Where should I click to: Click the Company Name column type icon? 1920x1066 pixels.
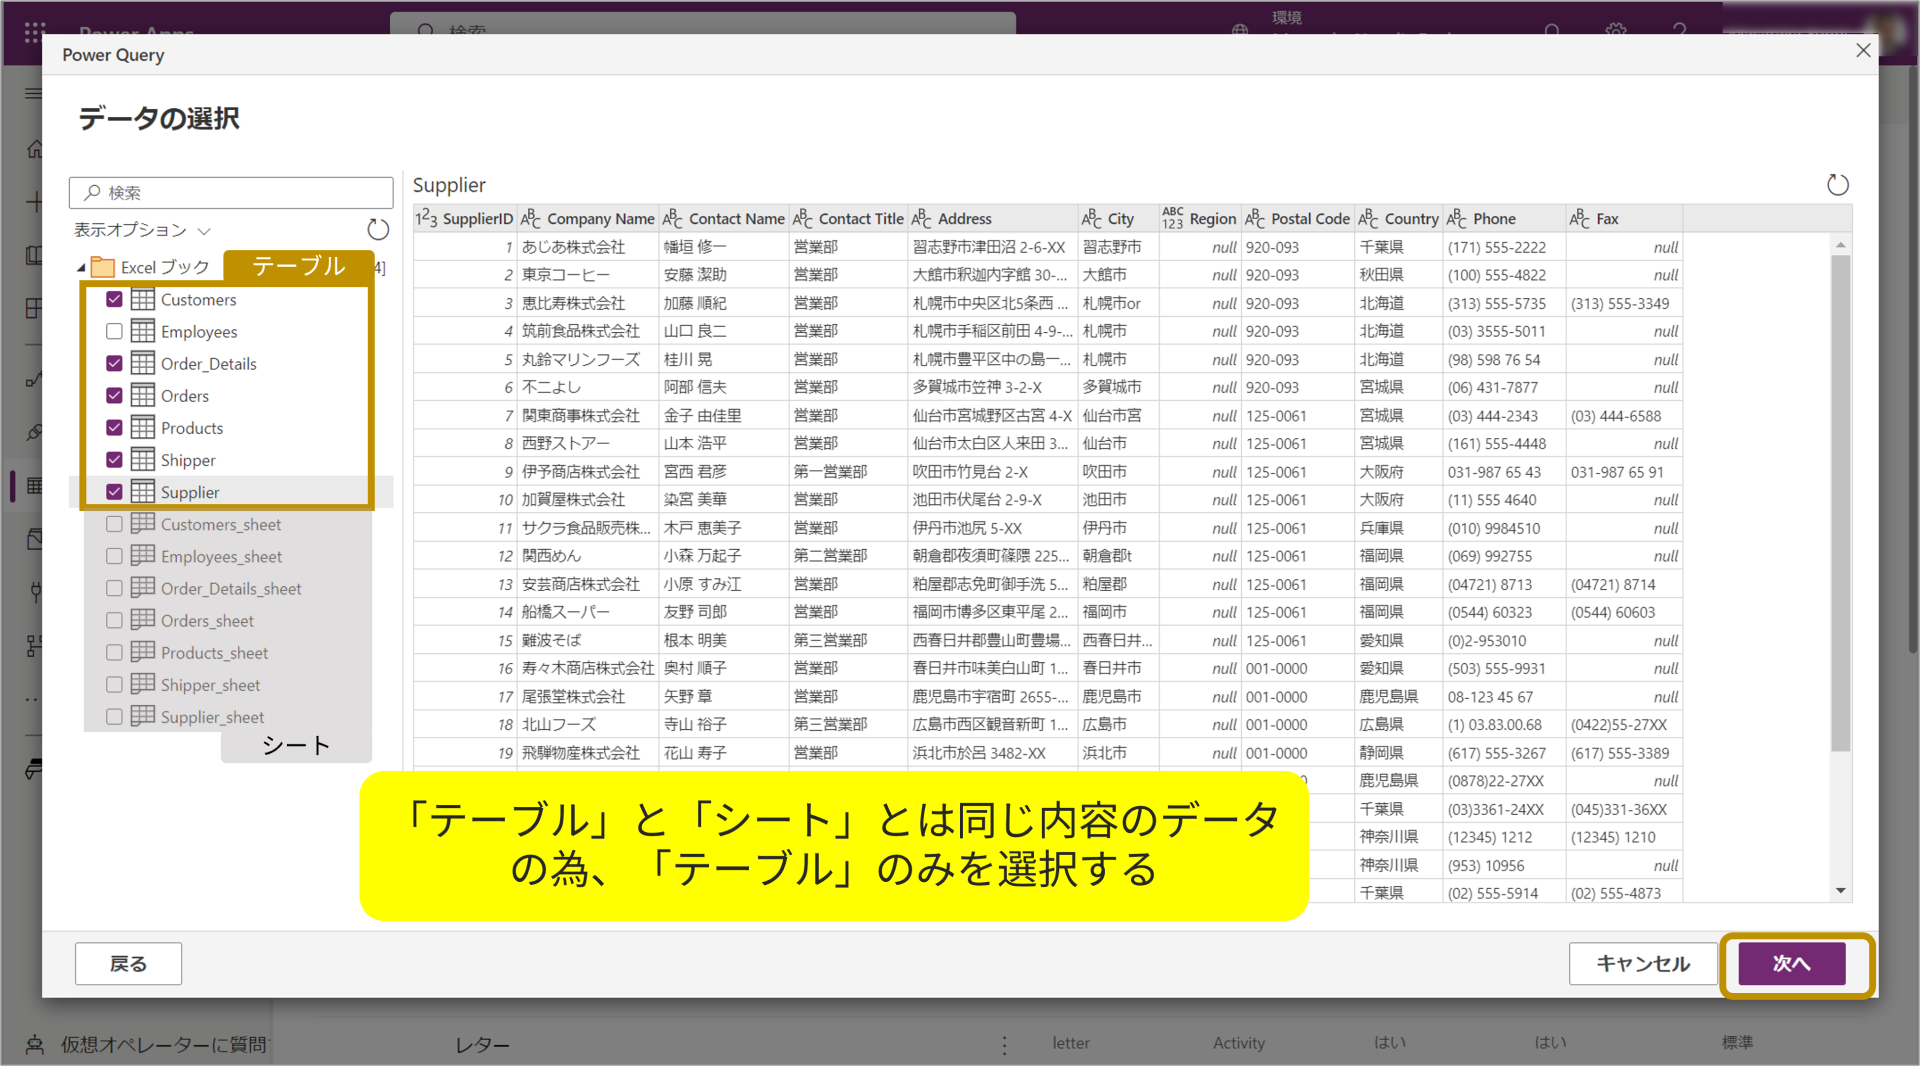[531, 218]
